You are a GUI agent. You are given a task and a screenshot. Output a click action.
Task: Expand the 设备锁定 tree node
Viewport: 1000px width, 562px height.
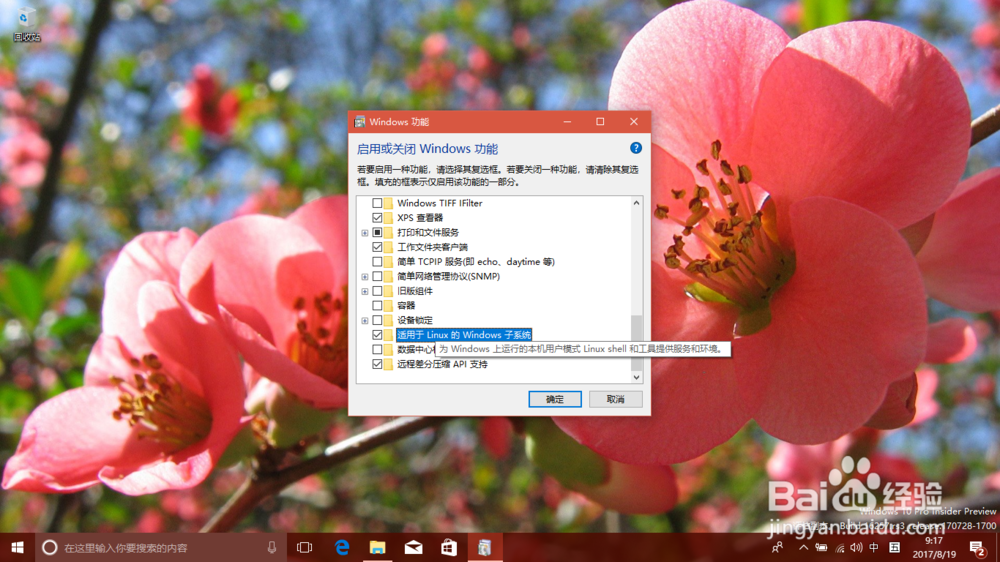tap(364, 321)
